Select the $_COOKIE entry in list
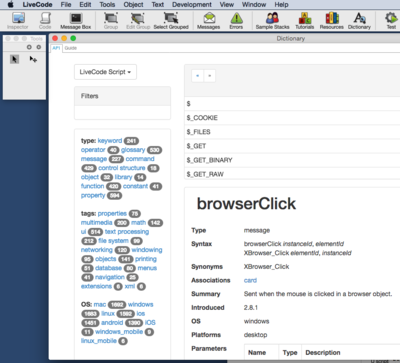Image resolution: width=400 pixels, height=363 pixels. click(292, 118)
